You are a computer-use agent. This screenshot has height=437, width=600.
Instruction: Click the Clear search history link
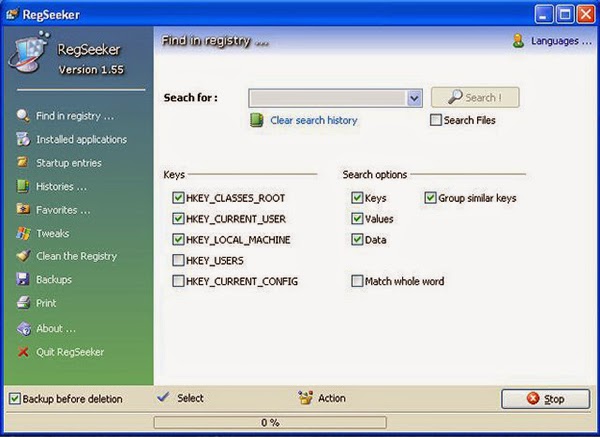(x=314, y=120)
